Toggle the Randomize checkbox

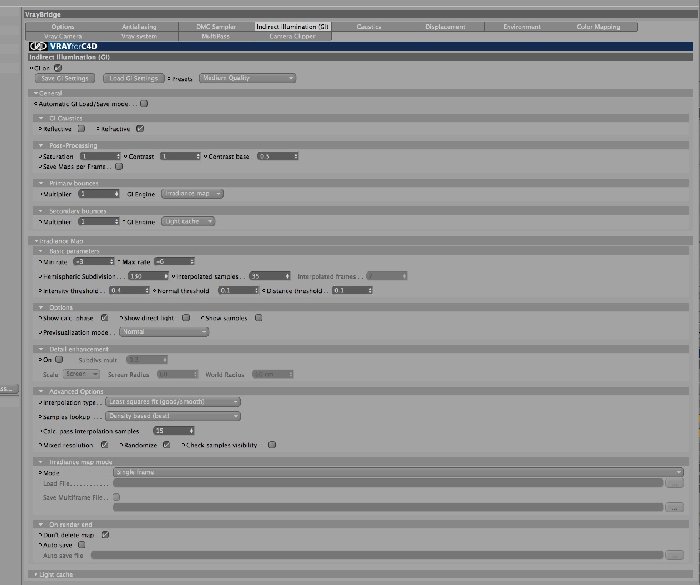click(x=166, y=445)
